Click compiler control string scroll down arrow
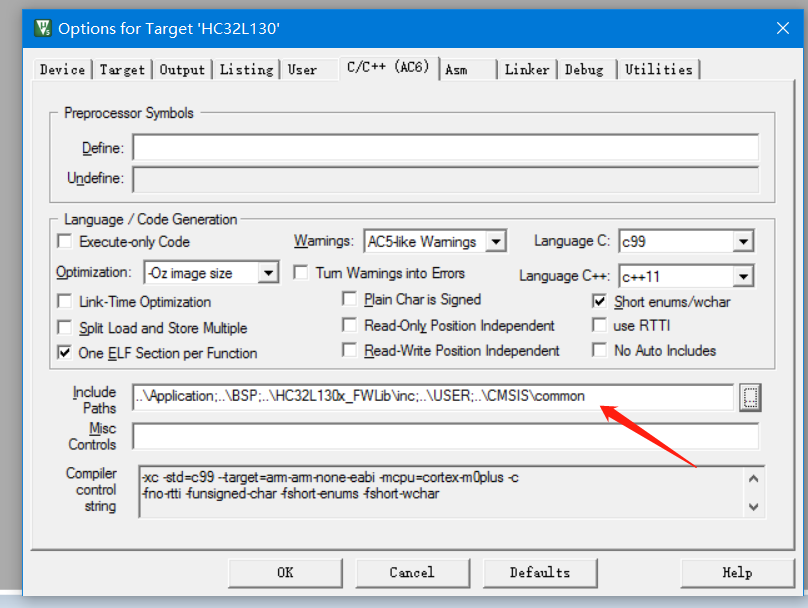The image size is (808, 608). click(x=753, y=506)
